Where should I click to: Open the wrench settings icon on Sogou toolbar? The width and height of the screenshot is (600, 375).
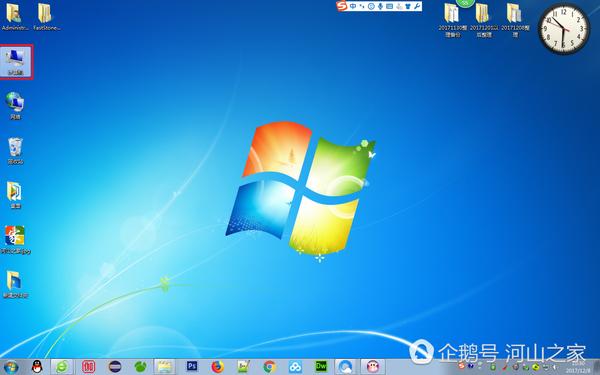417,6
